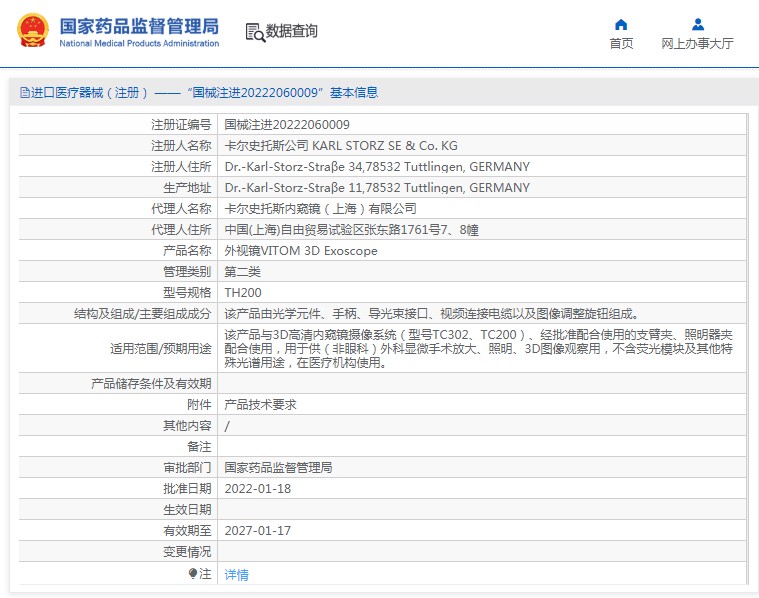Screen dimensions: 759x598
Task: Click the national emblem logo
Action: pos(33,31)
